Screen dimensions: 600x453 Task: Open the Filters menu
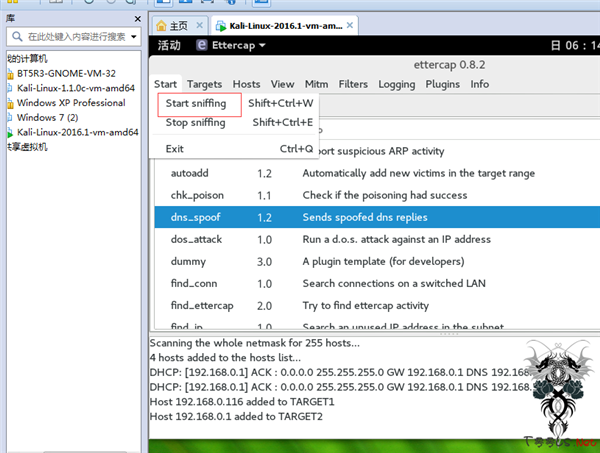point(353,84)
